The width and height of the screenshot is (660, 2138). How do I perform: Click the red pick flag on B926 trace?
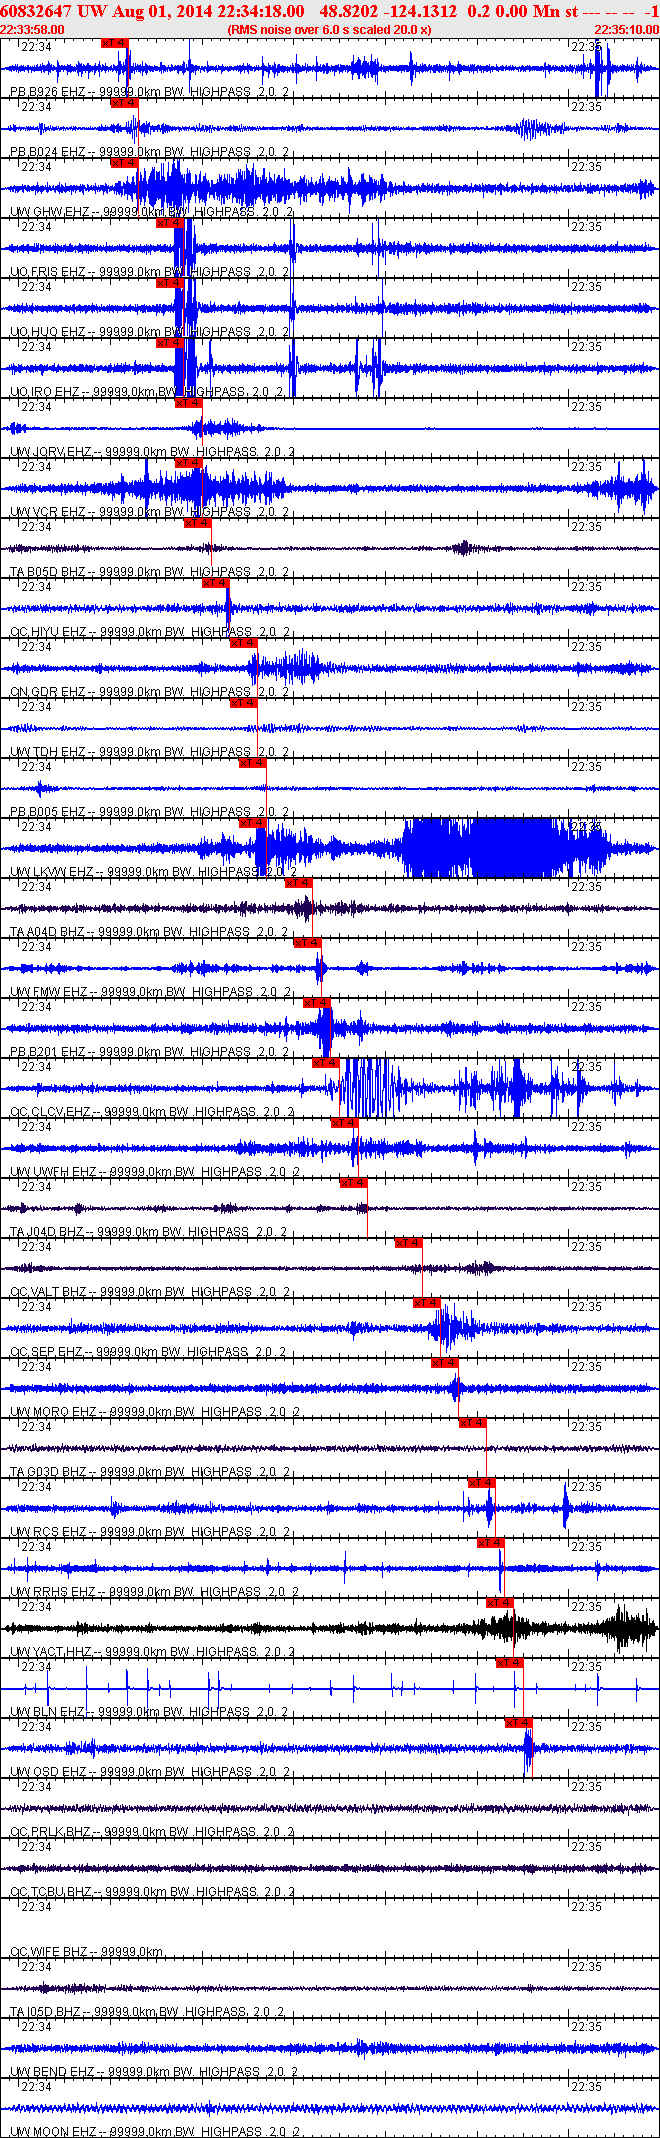(114, 43)
